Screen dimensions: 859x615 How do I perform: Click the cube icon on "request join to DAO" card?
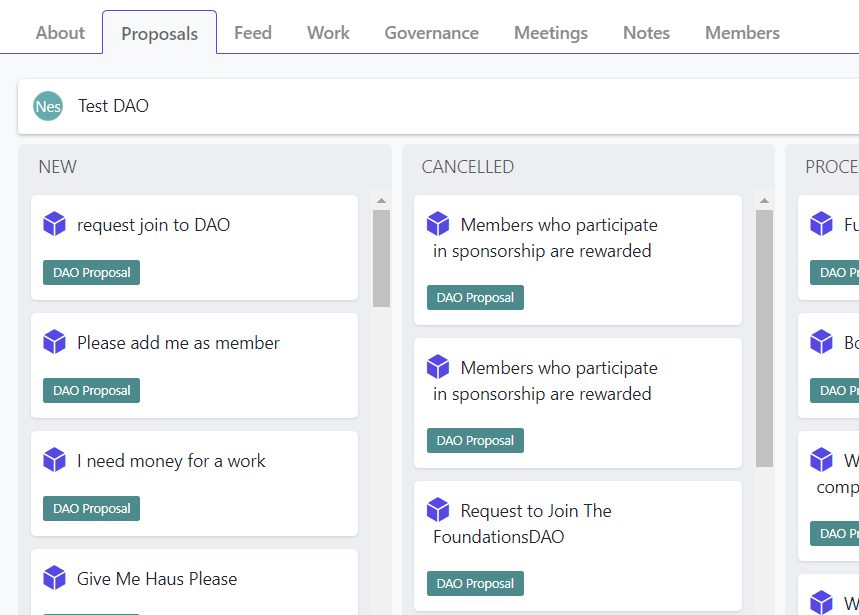click(x=54, y=224)
